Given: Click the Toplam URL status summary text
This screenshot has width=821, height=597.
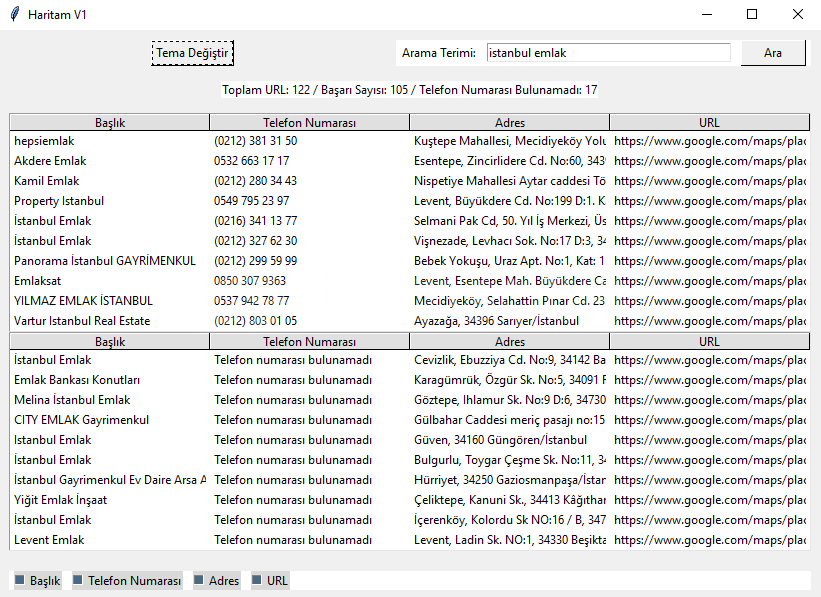Looking at the screenshot, I should click(409, 90).
